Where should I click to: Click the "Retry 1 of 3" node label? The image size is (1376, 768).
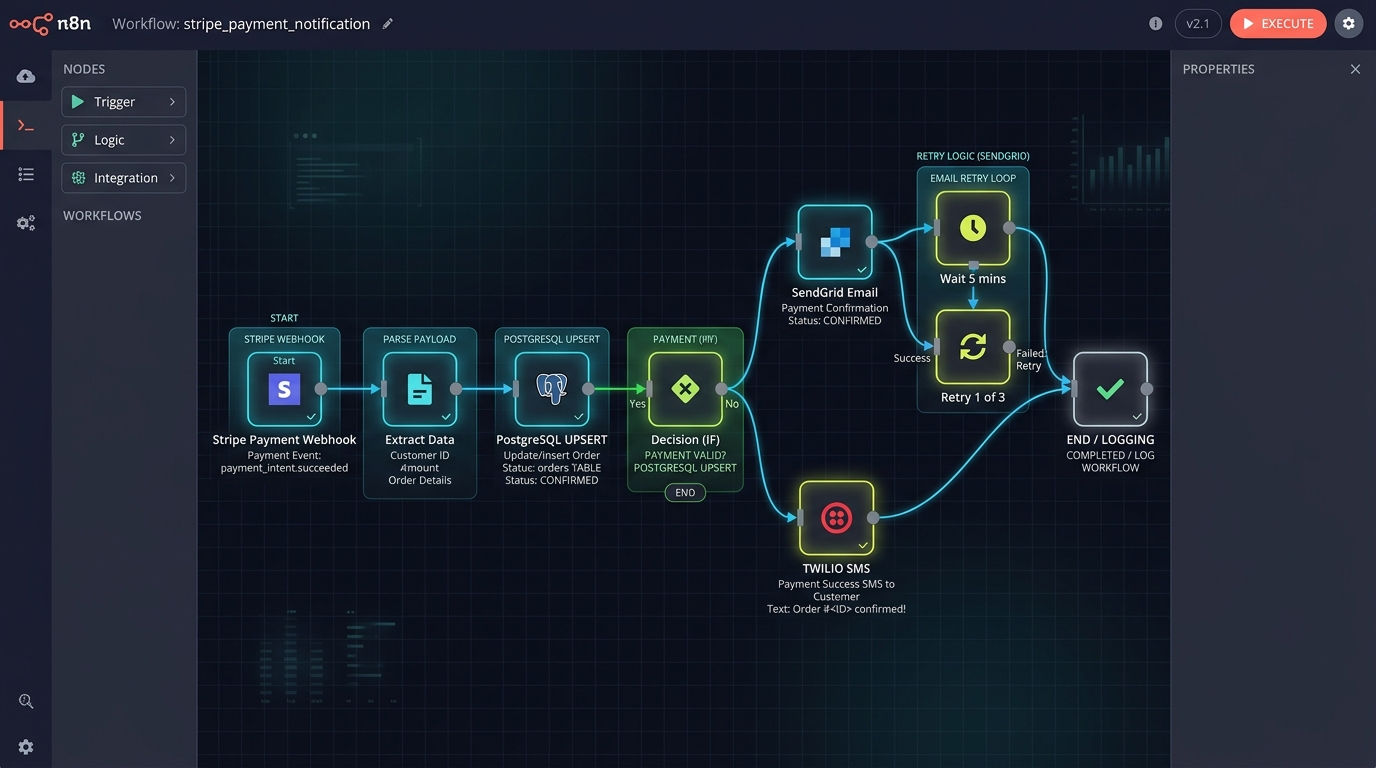973,397
